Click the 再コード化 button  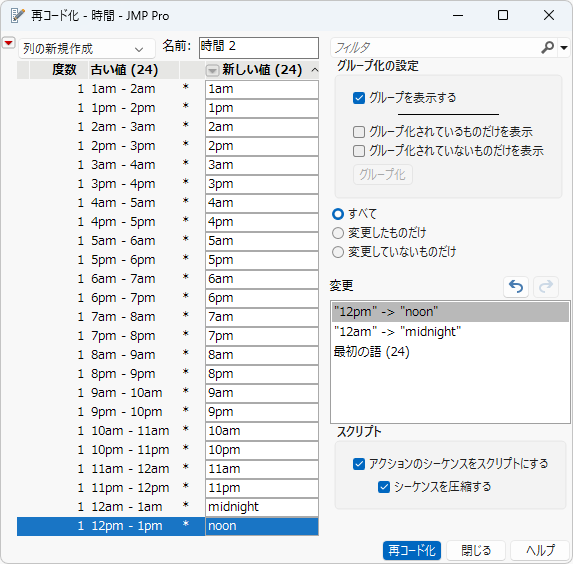tap(412, 550)
